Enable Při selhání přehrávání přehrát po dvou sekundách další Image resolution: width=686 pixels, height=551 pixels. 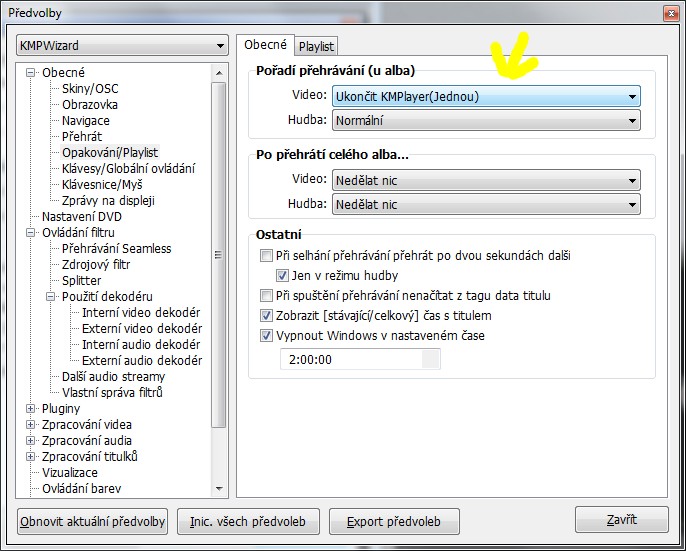266,255
